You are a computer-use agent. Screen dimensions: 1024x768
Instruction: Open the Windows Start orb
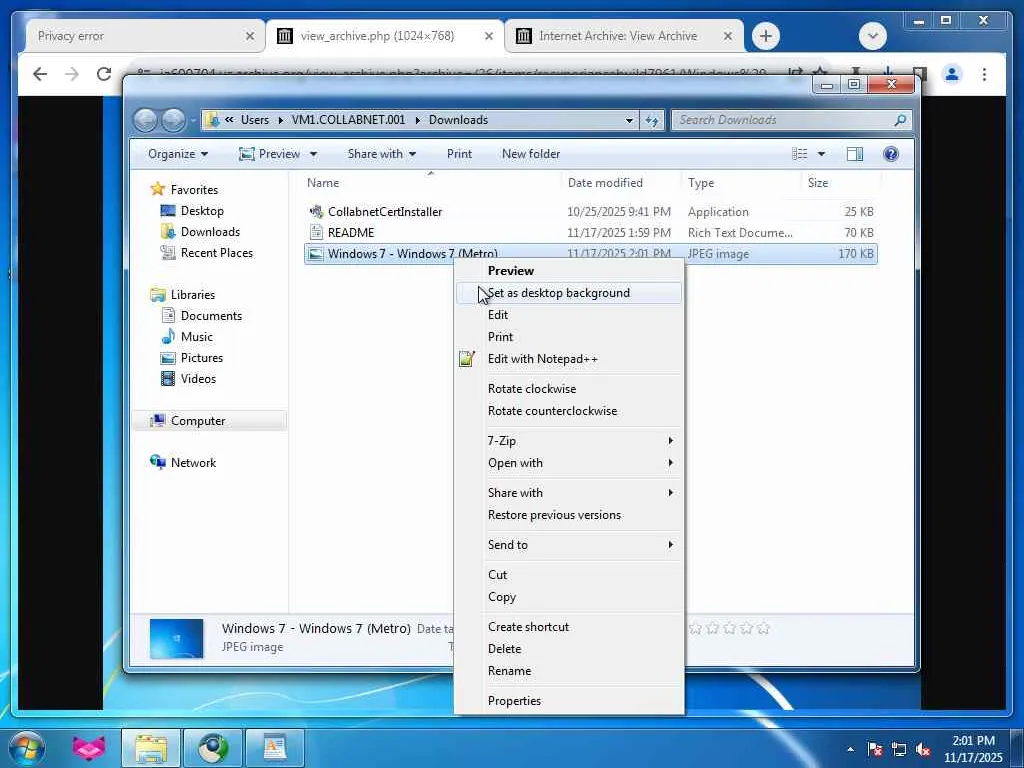pos(27,748)
